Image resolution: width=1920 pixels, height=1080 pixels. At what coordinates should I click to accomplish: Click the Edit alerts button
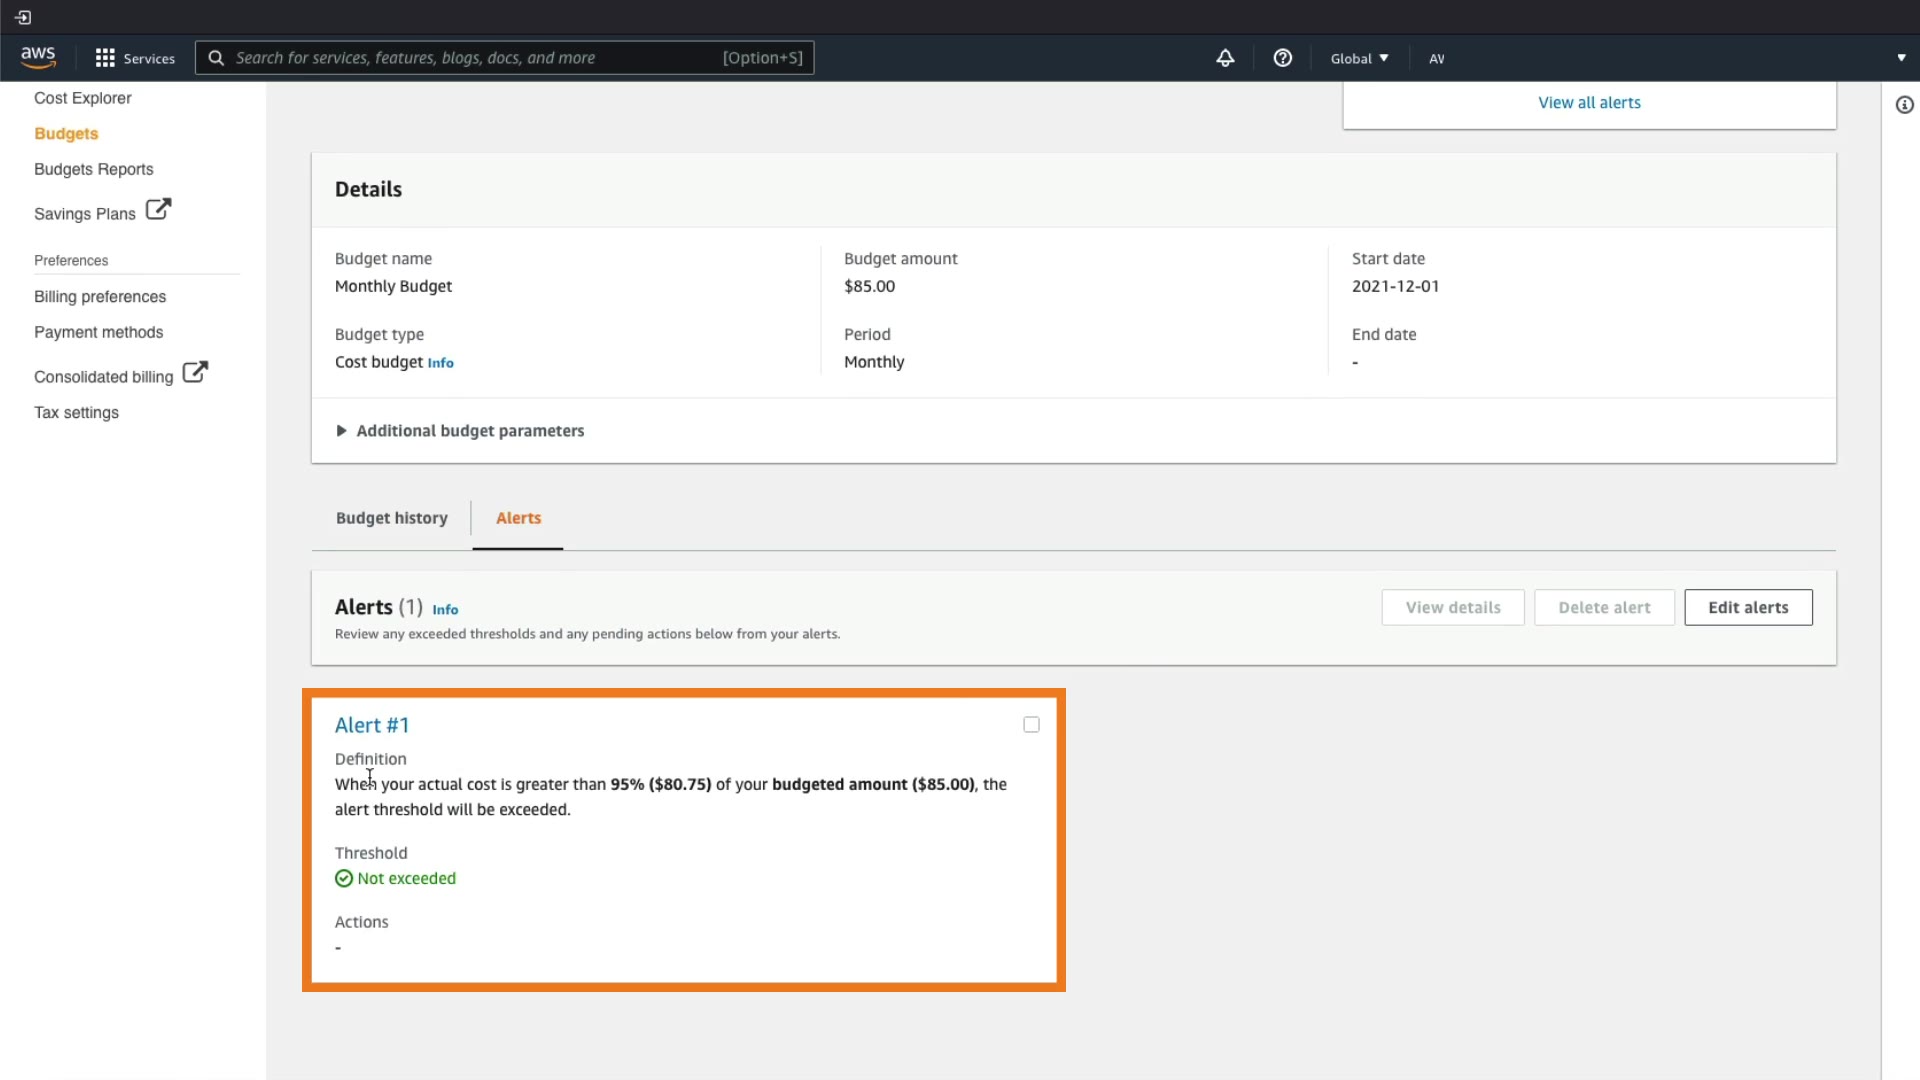pos(1747,607)
